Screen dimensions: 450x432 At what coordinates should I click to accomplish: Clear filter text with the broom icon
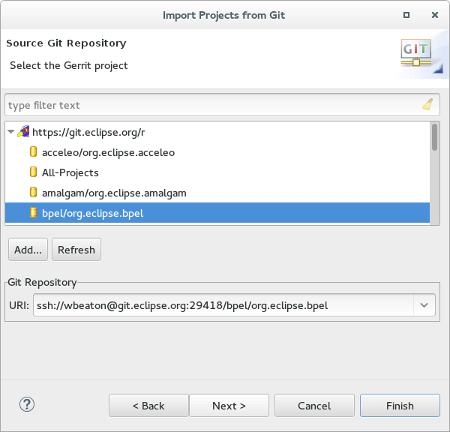428,104
